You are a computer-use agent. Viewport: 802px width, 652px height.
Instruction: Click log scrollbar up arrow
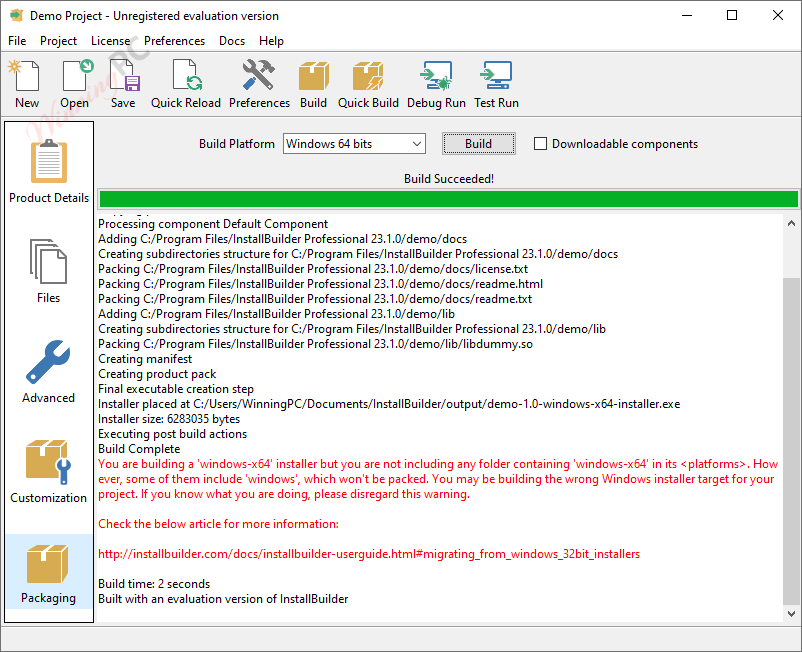coord(791,223)
